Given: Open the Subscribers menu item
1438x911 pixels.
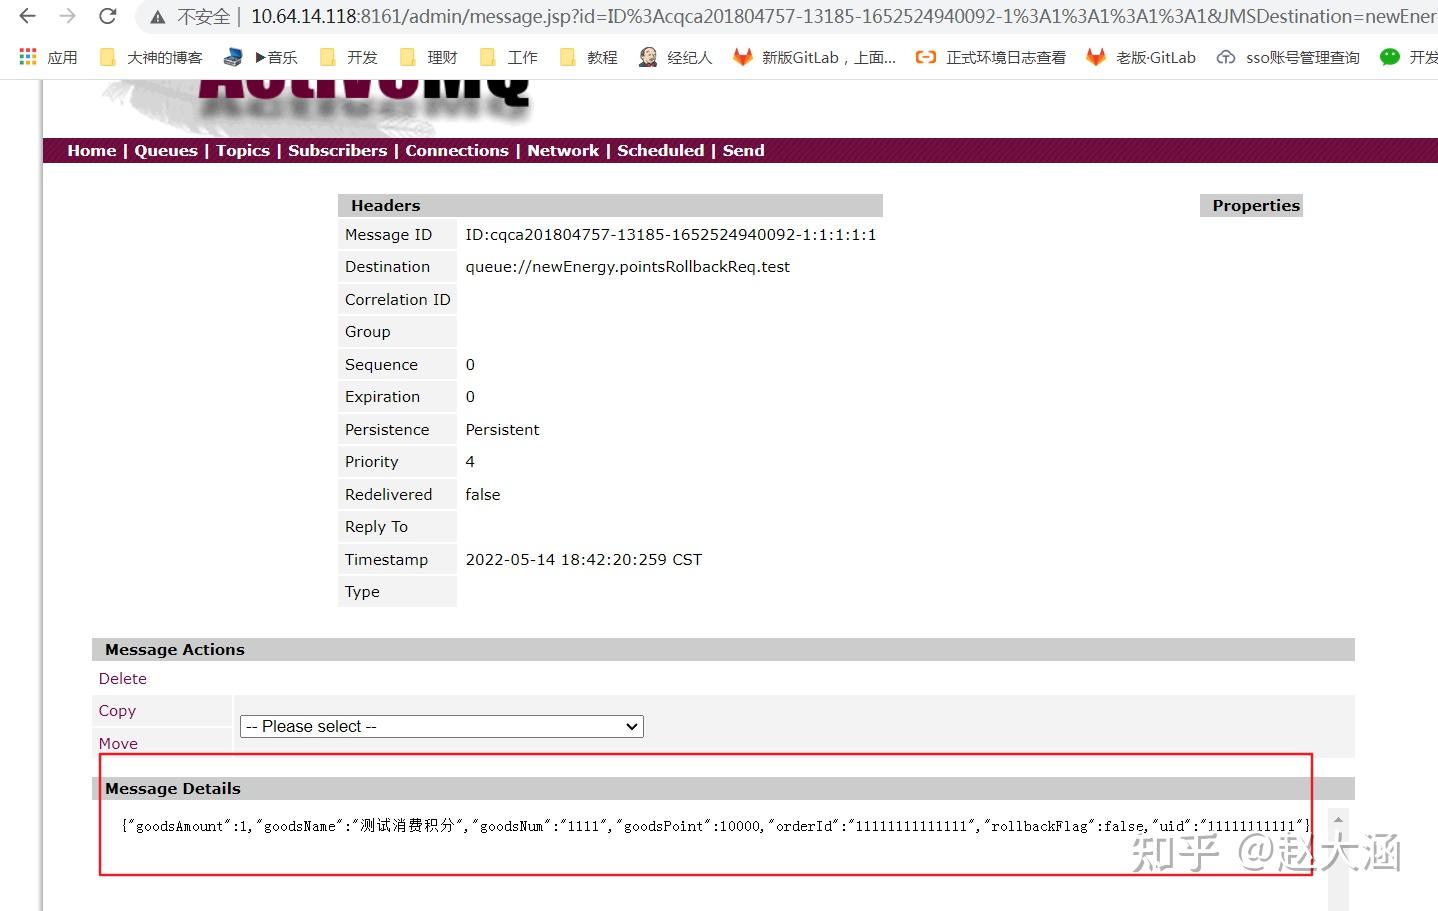Looking at the screenshot, I should (x=337, y=150).
